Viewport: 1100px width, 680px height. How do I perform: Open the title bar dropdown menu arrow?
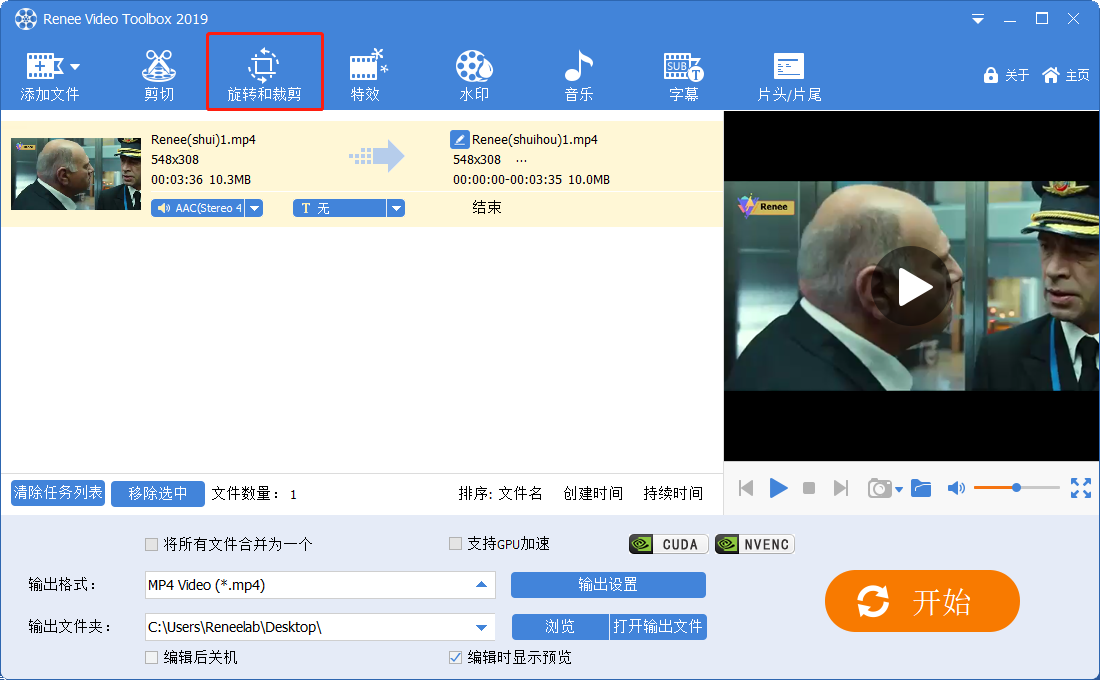click(x=977, y=19)
